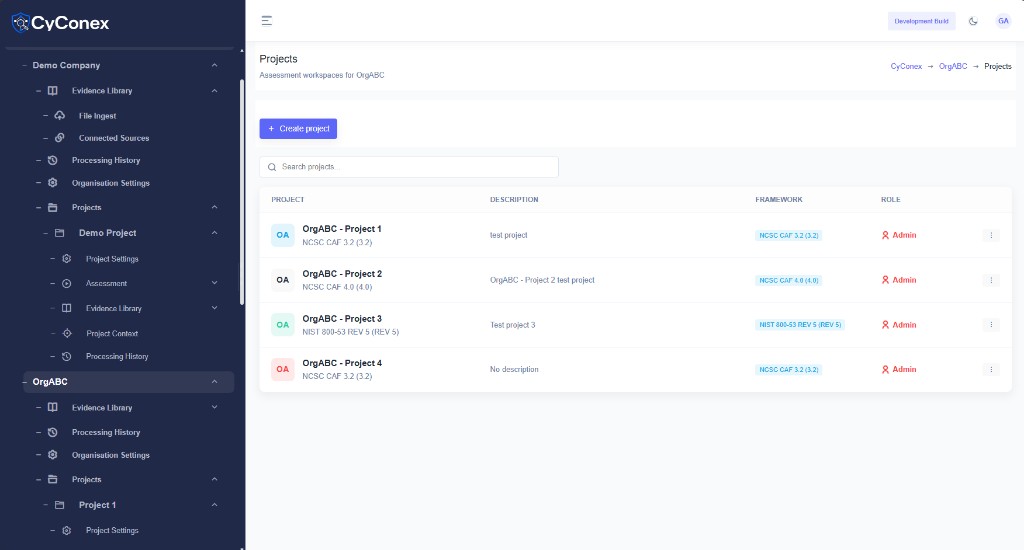
Task: Click the search magnifier icon
Action: tap(272, 167)
